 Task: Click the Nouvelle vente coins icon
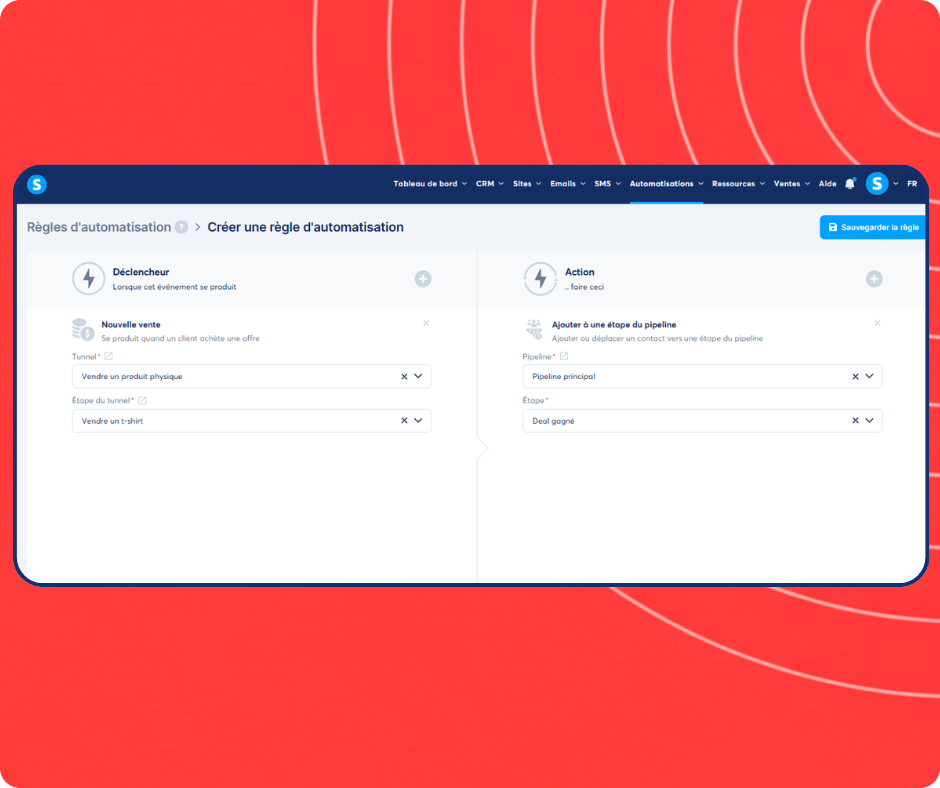pyautogui.click(x=83, y=330)
